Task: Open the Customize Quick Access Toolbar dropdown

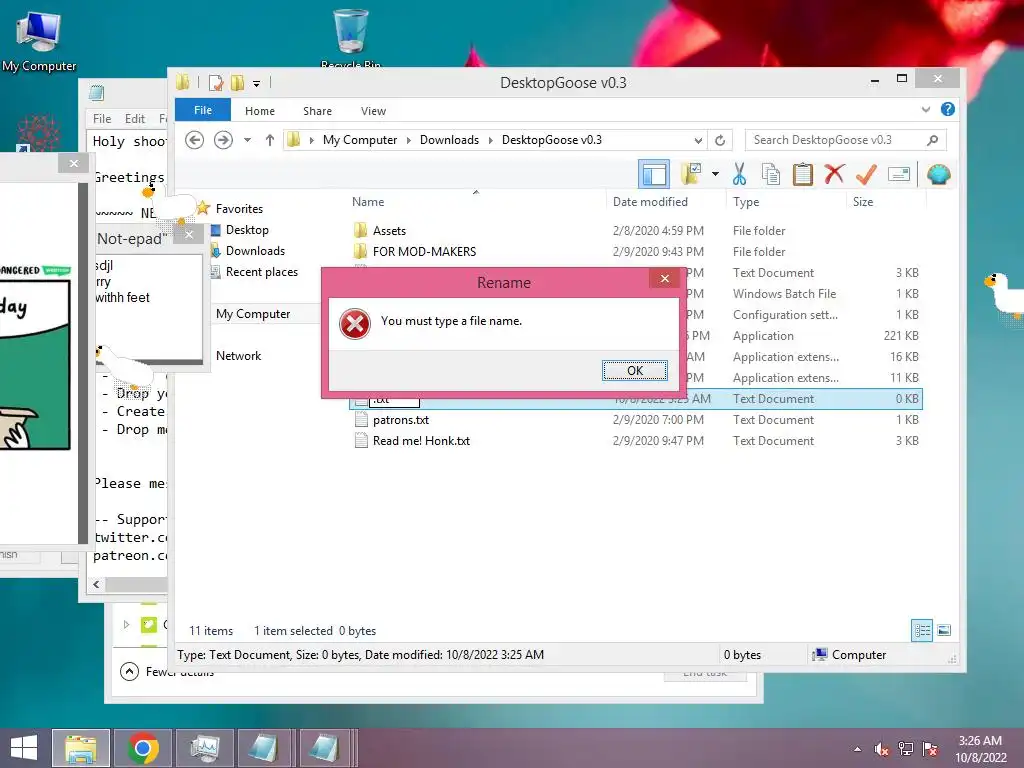Action: pos(257,84)
